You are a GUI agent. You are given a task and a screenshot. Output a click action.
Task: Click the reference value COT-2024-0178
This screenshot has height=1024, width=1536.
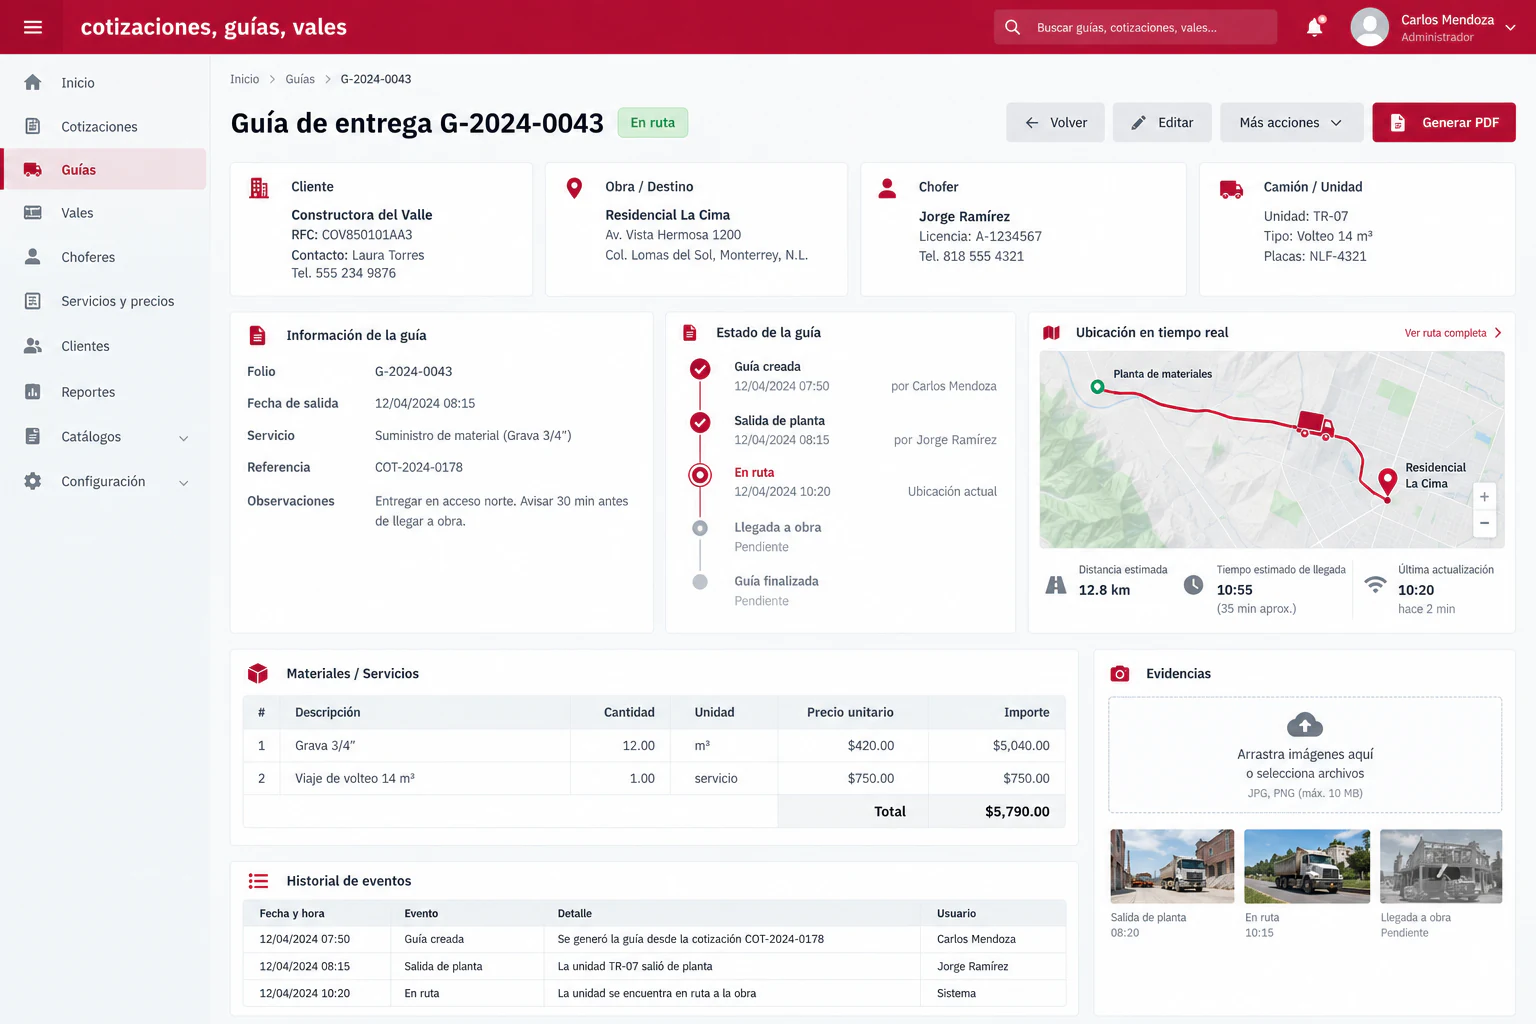pos(419,467)
